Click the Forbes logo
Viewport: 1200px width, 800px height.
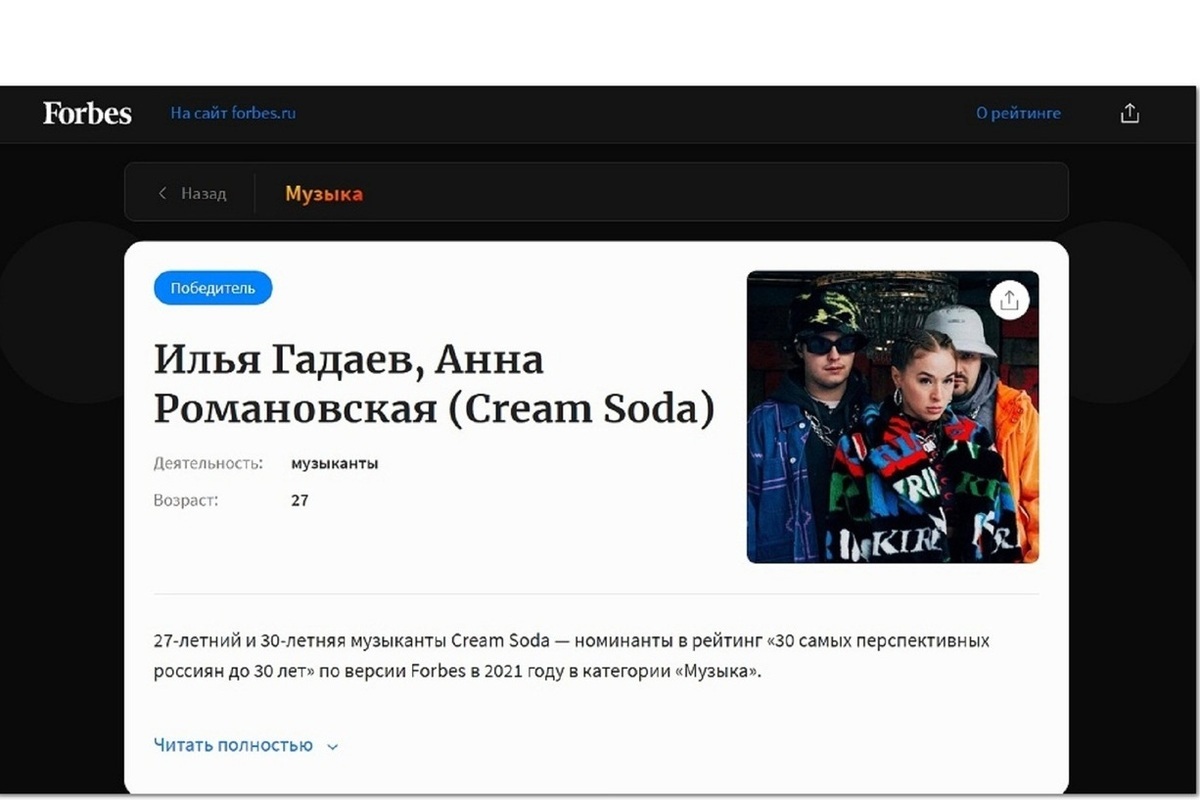point(87,113)
